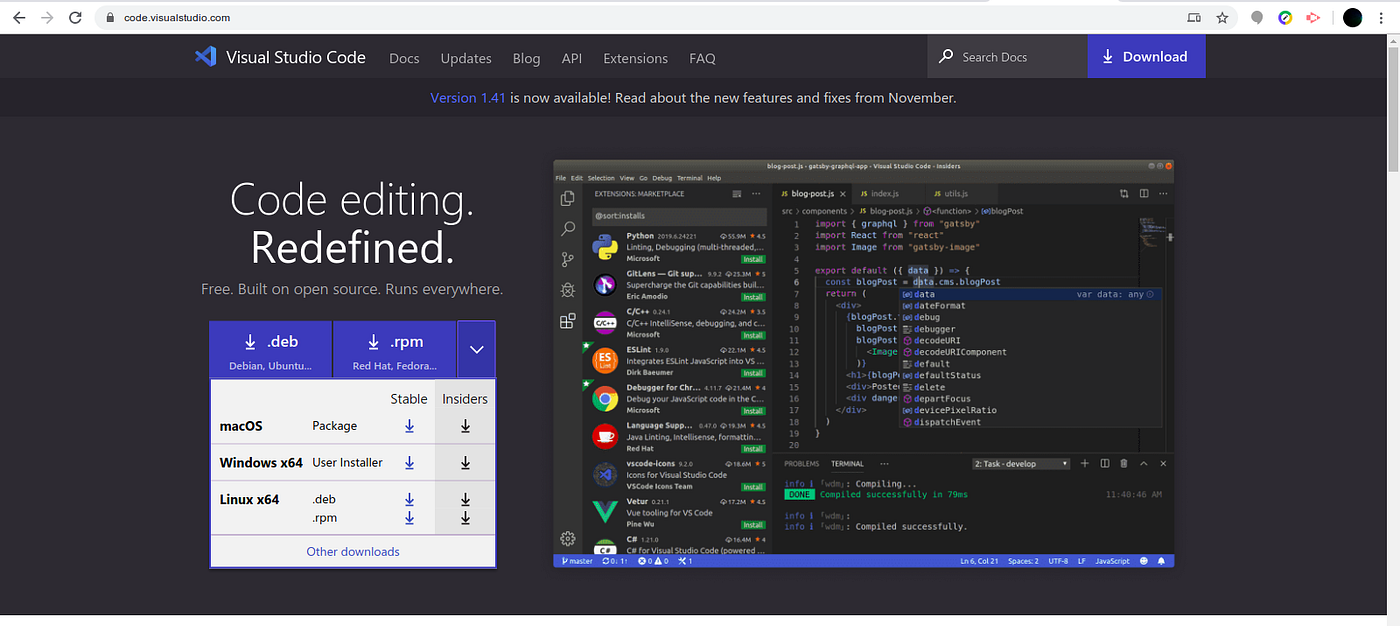Download macOS Stable package arrow
Viewport: 1400px width, 626px height.
(409, 426)
